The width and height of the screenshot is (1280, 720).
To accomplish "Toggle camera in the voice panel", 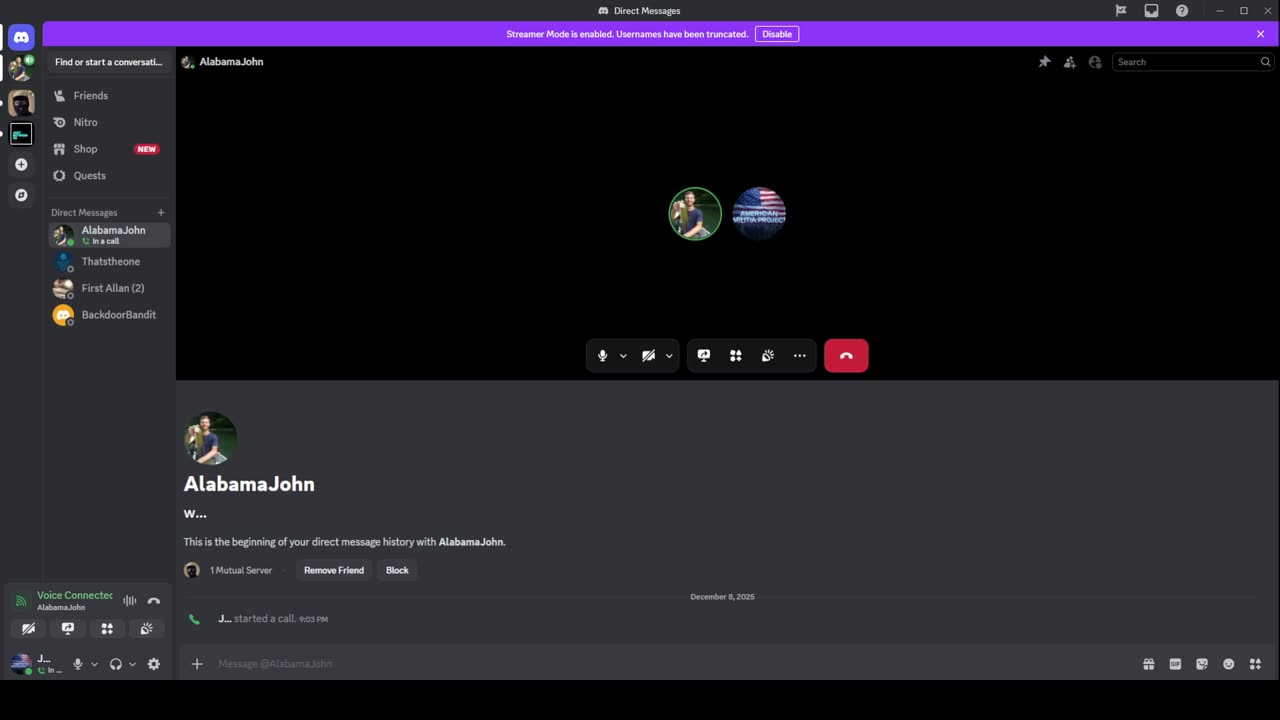I will pos(29,629).
